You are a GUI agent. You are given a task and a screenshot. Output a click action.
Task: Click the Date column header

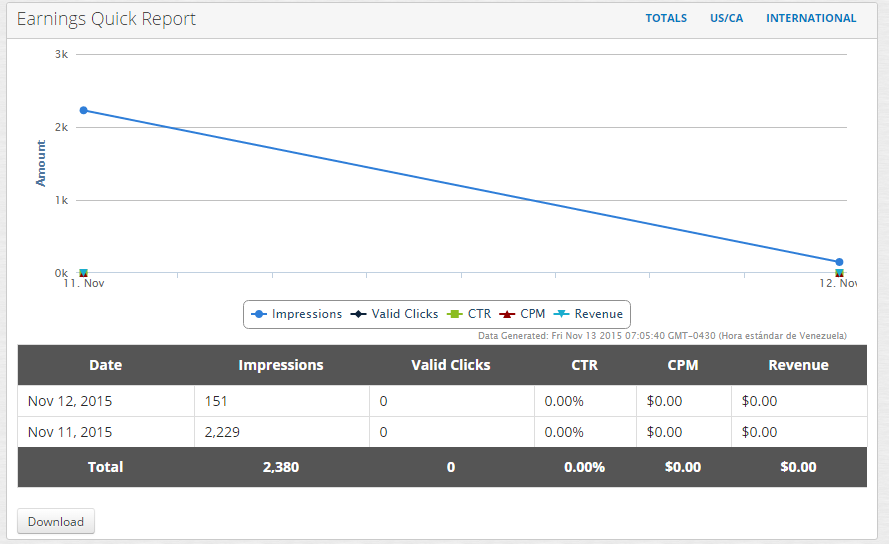click(105, 365)
